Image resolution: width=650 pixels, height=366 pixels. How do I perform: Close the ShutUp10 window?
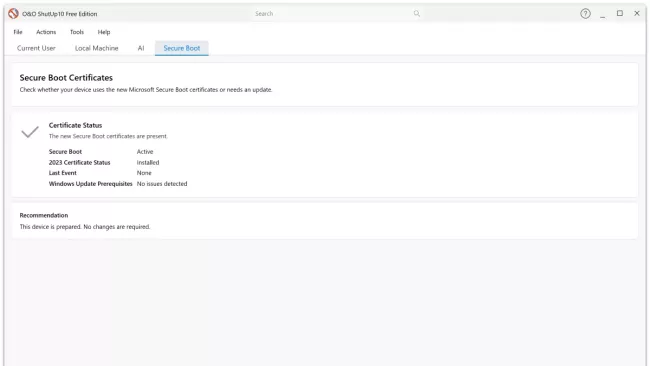coord(637,13)
